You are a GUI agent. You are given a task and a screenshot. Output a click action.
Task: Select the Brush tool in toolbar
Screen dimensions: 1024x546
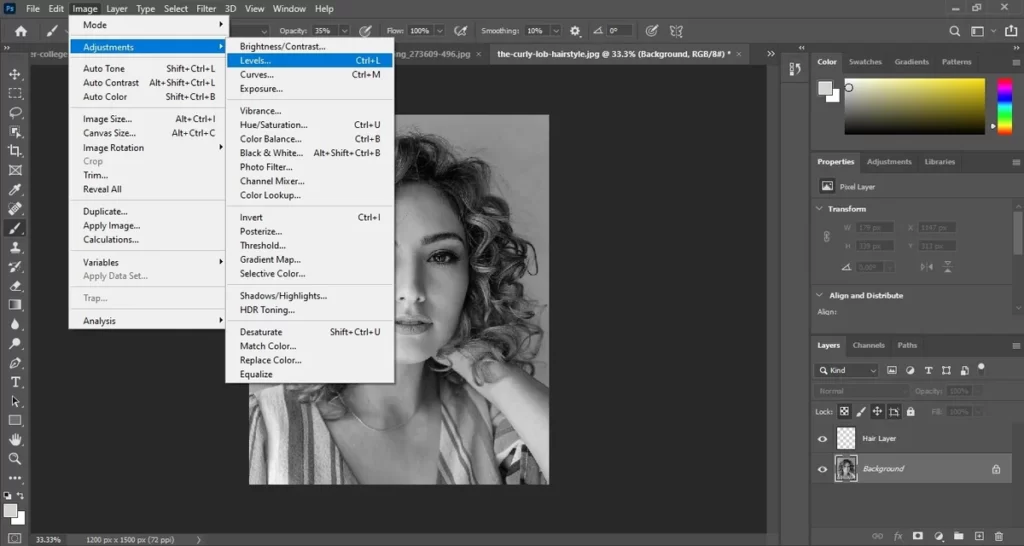pyautogui.click(x=15, y=228)
